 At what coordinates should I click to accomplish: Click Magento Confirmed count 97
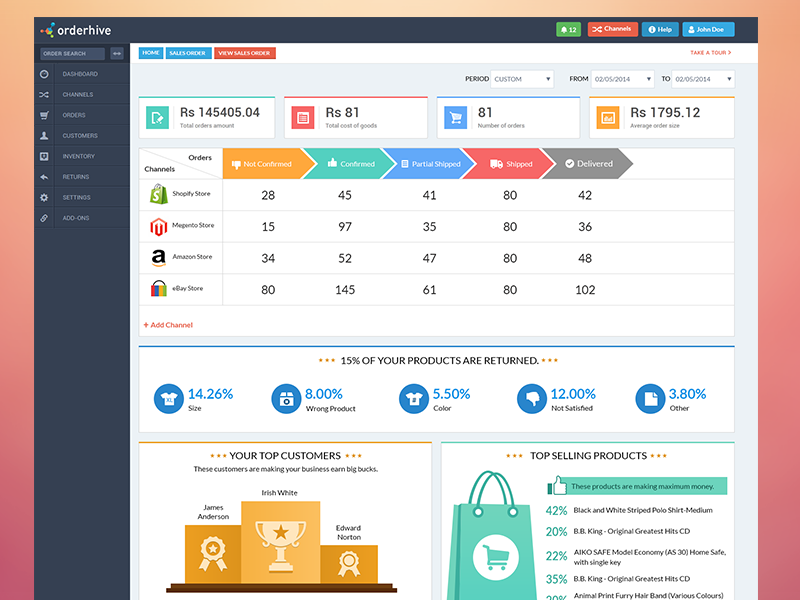point(345,227)
